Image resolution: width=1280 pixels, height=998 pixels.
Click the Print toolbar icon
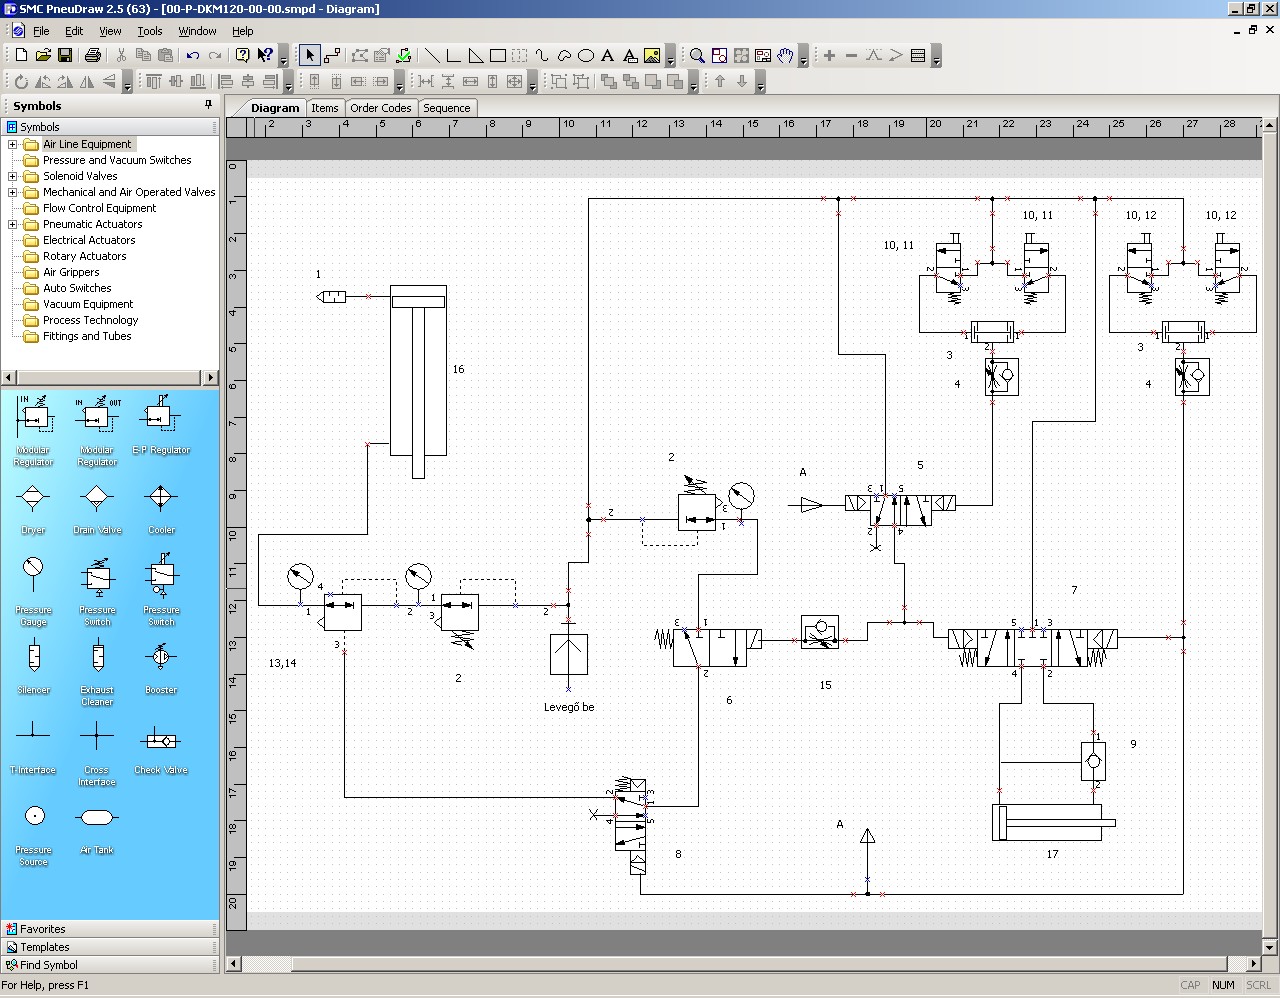point(93,56)
